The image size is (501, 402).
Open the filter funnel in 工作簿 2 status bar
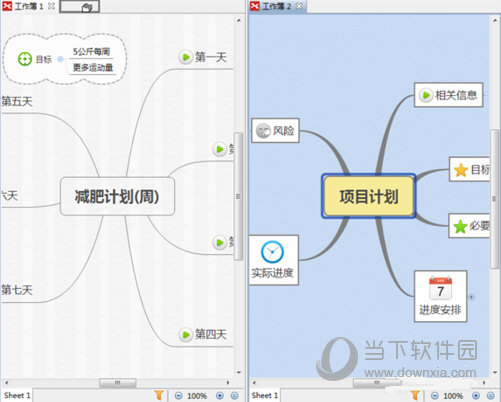pos(415,395)
